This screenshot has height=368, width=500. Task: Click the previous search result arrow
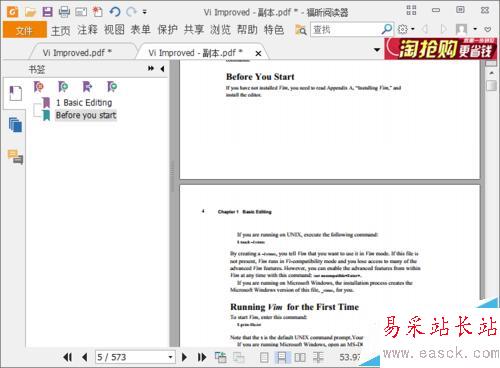[x=425, y=29]
